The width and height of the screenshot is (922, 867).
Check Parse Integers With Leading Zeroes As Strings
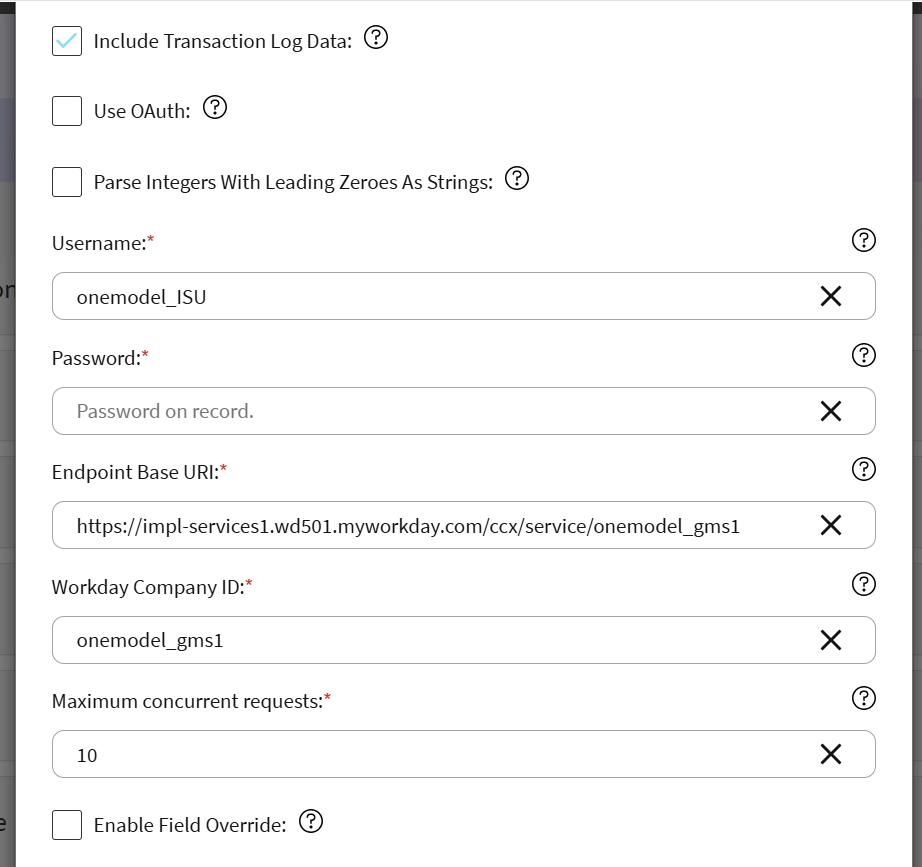pos(67,182)
